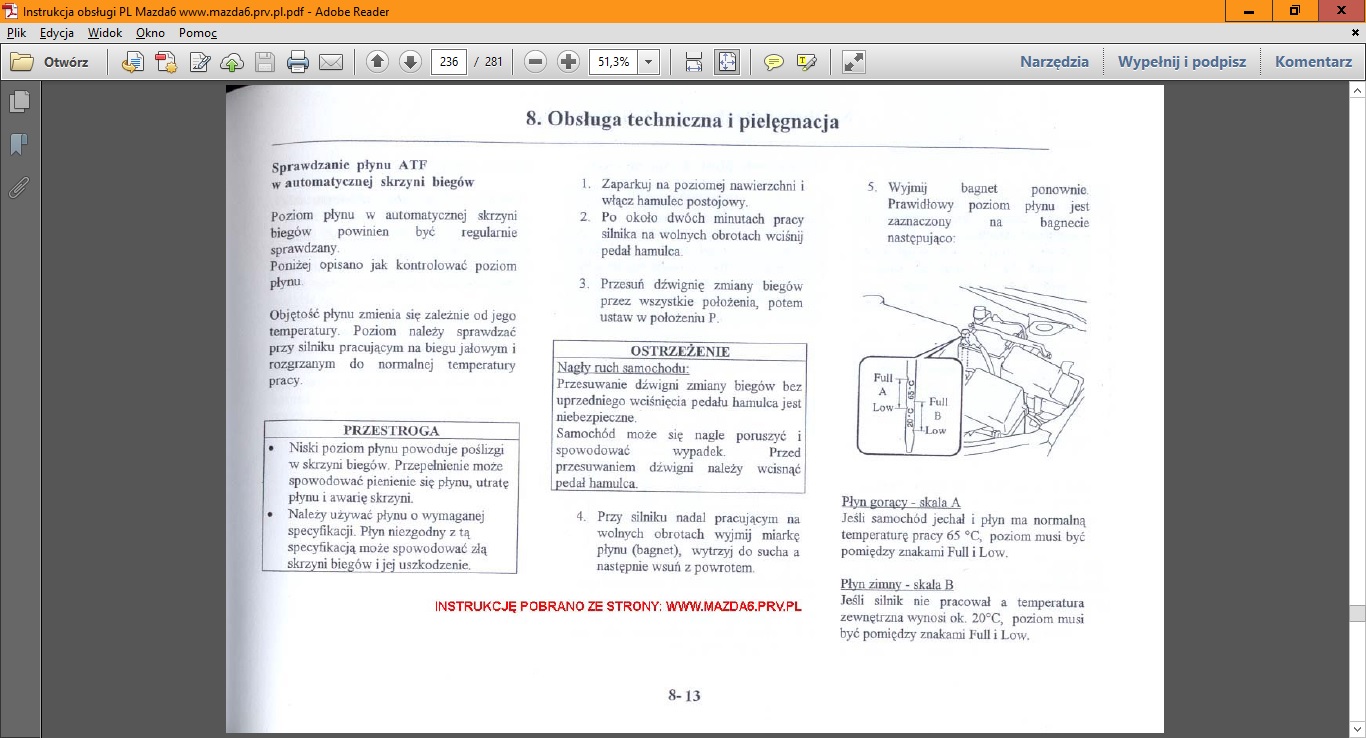Click the Adobe Reader PDF title bar icon
Viewport: 1366px width, 738px height.
pyautogui.click(x=10, y=11)
